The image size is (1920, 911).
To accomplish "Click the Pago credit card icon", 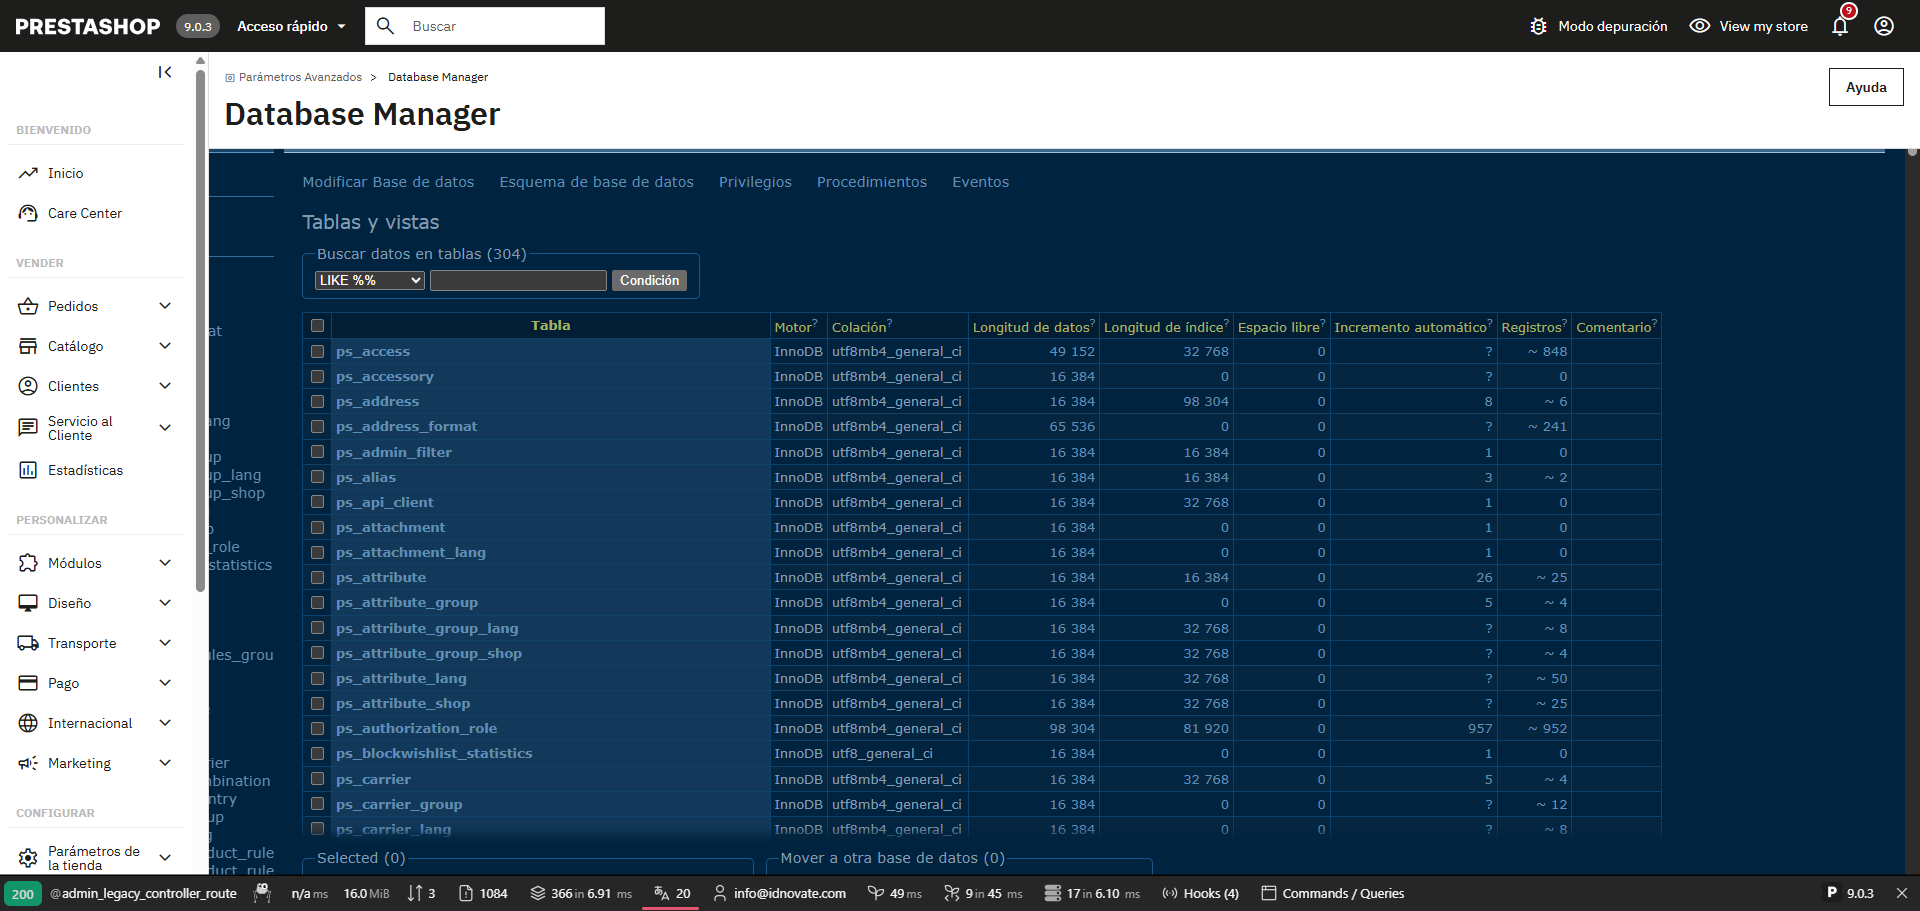I will tap(28, 683).
